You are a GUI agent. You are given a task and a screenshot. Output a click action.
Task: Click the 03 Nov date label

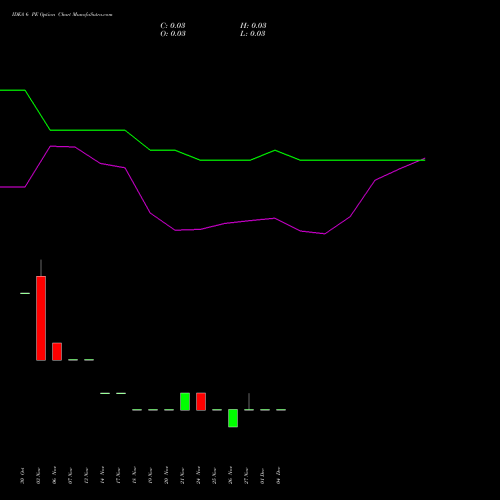pos(38,476)
